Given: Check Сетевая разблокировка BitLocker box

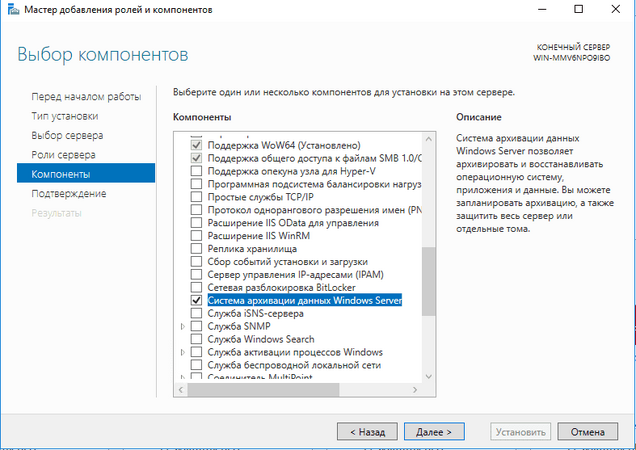Looking at the screenshot, I should pos(196,288).
